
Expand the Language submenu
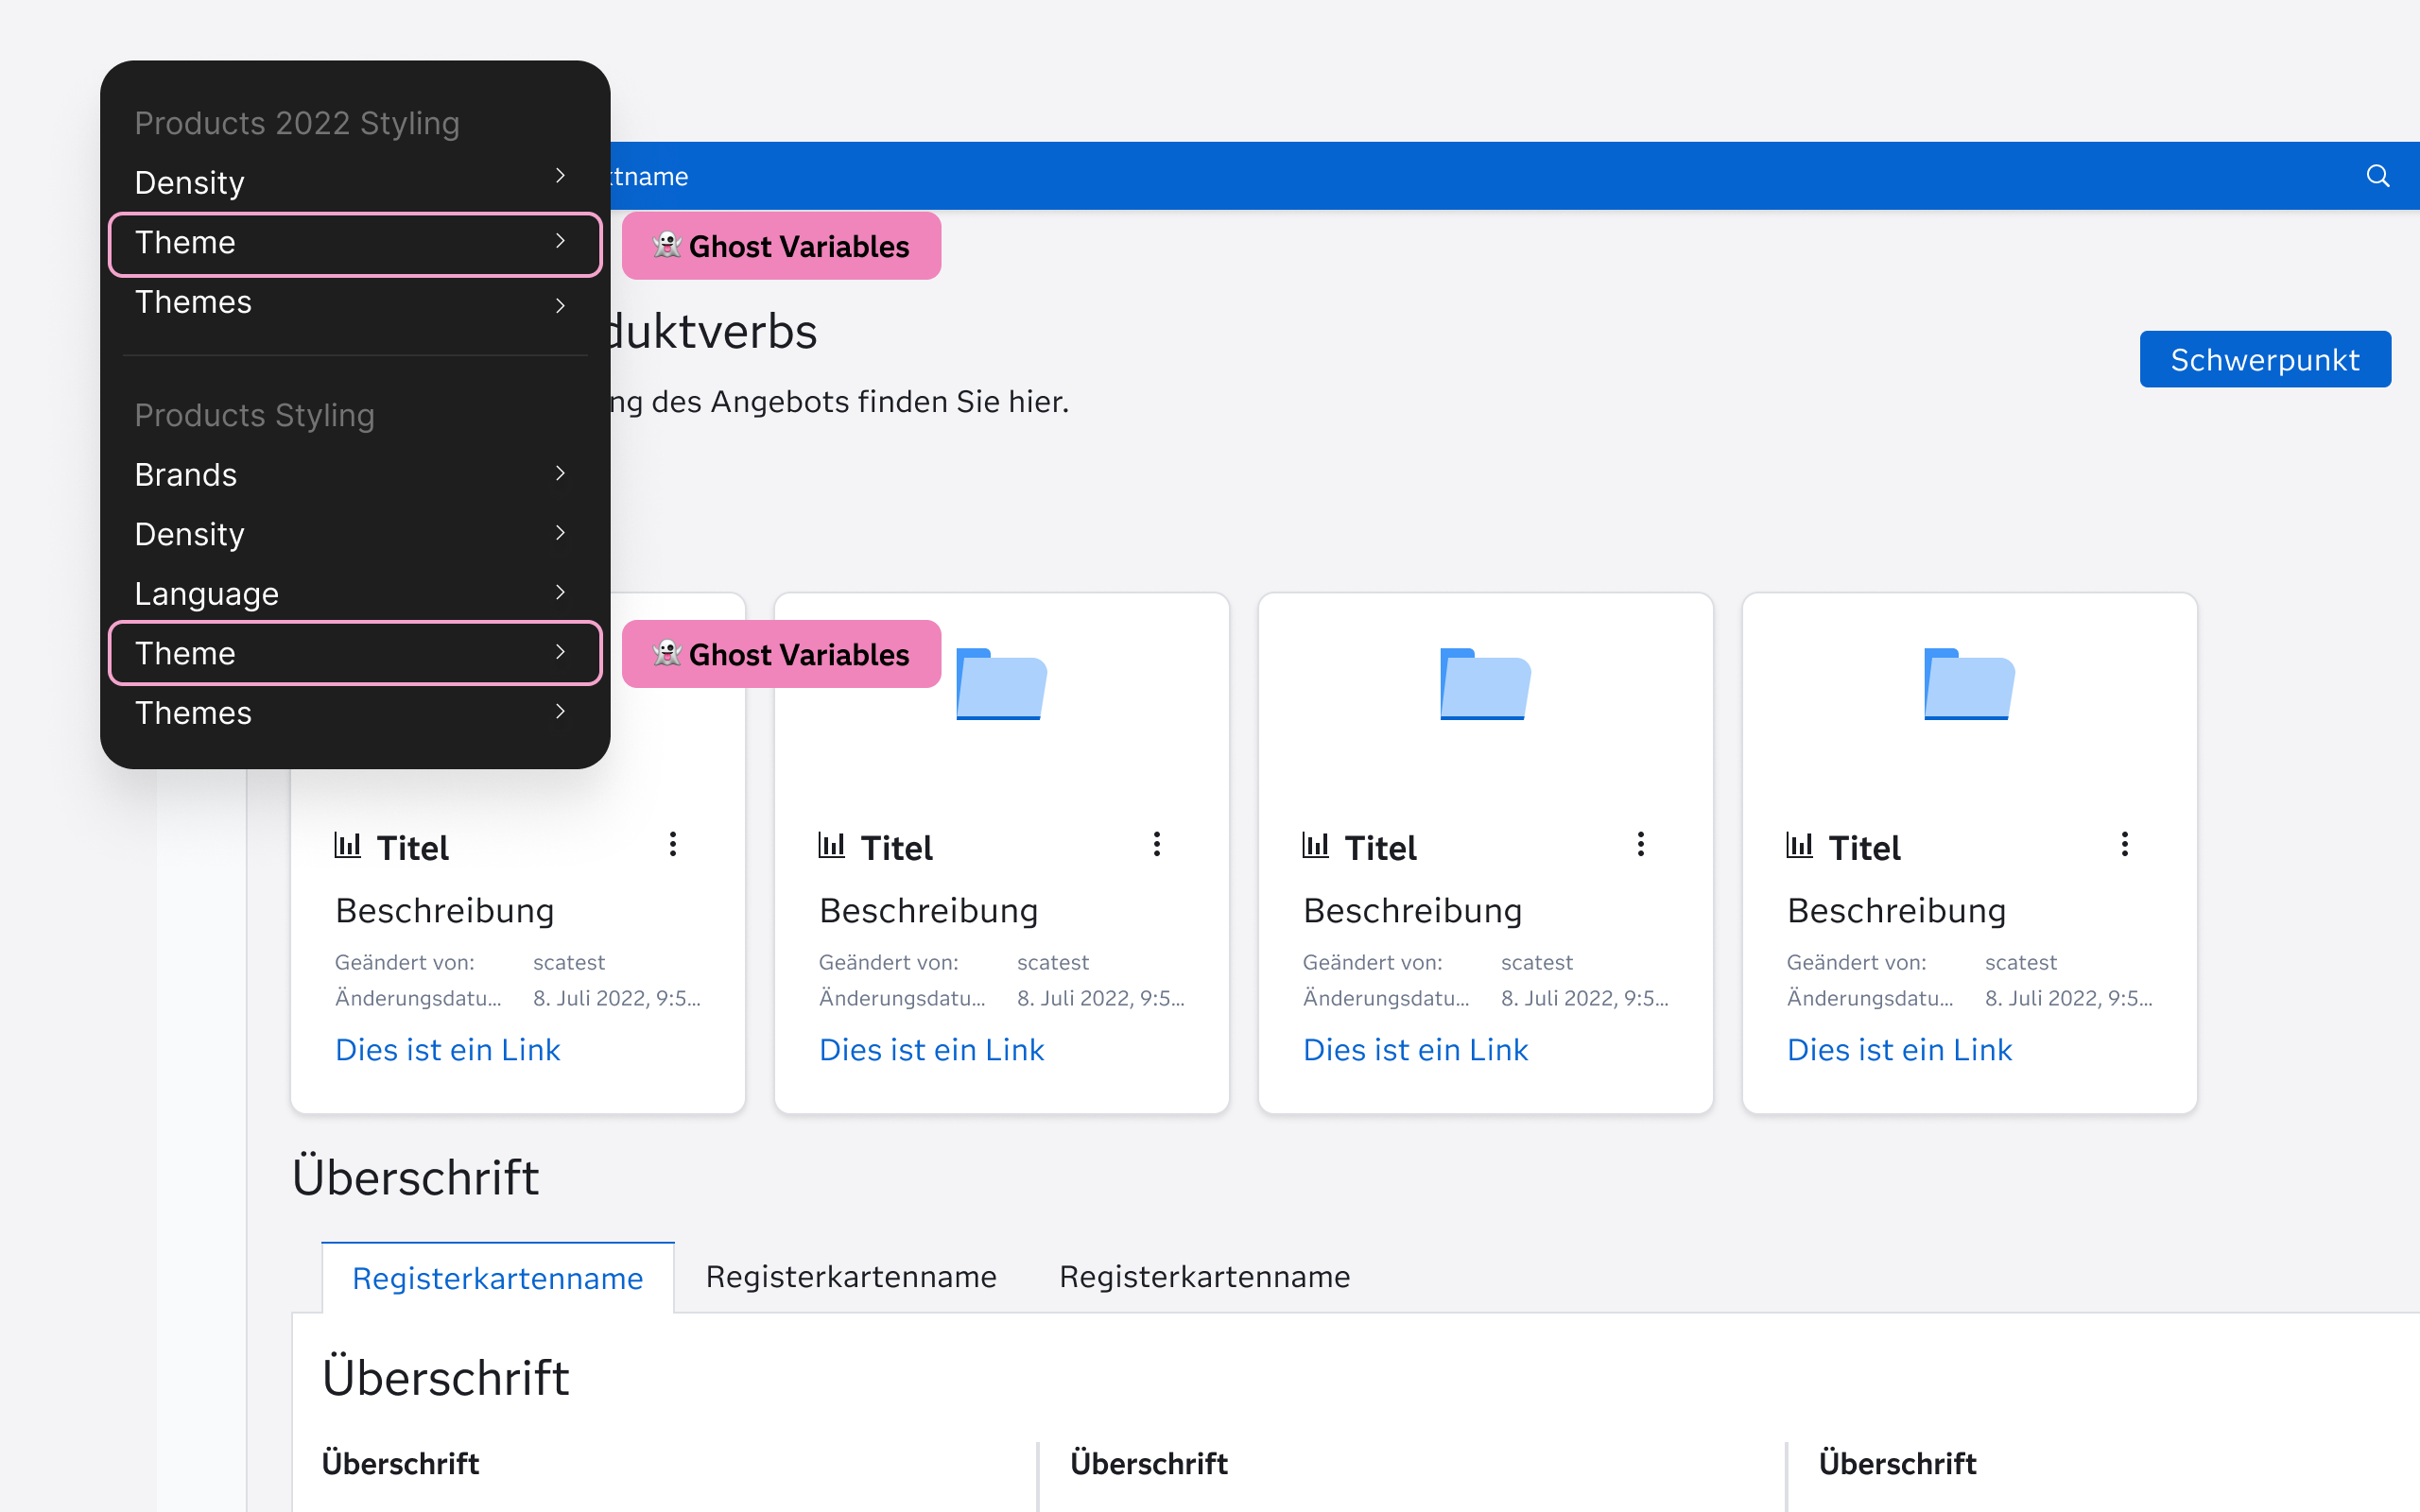click(355, 593)
